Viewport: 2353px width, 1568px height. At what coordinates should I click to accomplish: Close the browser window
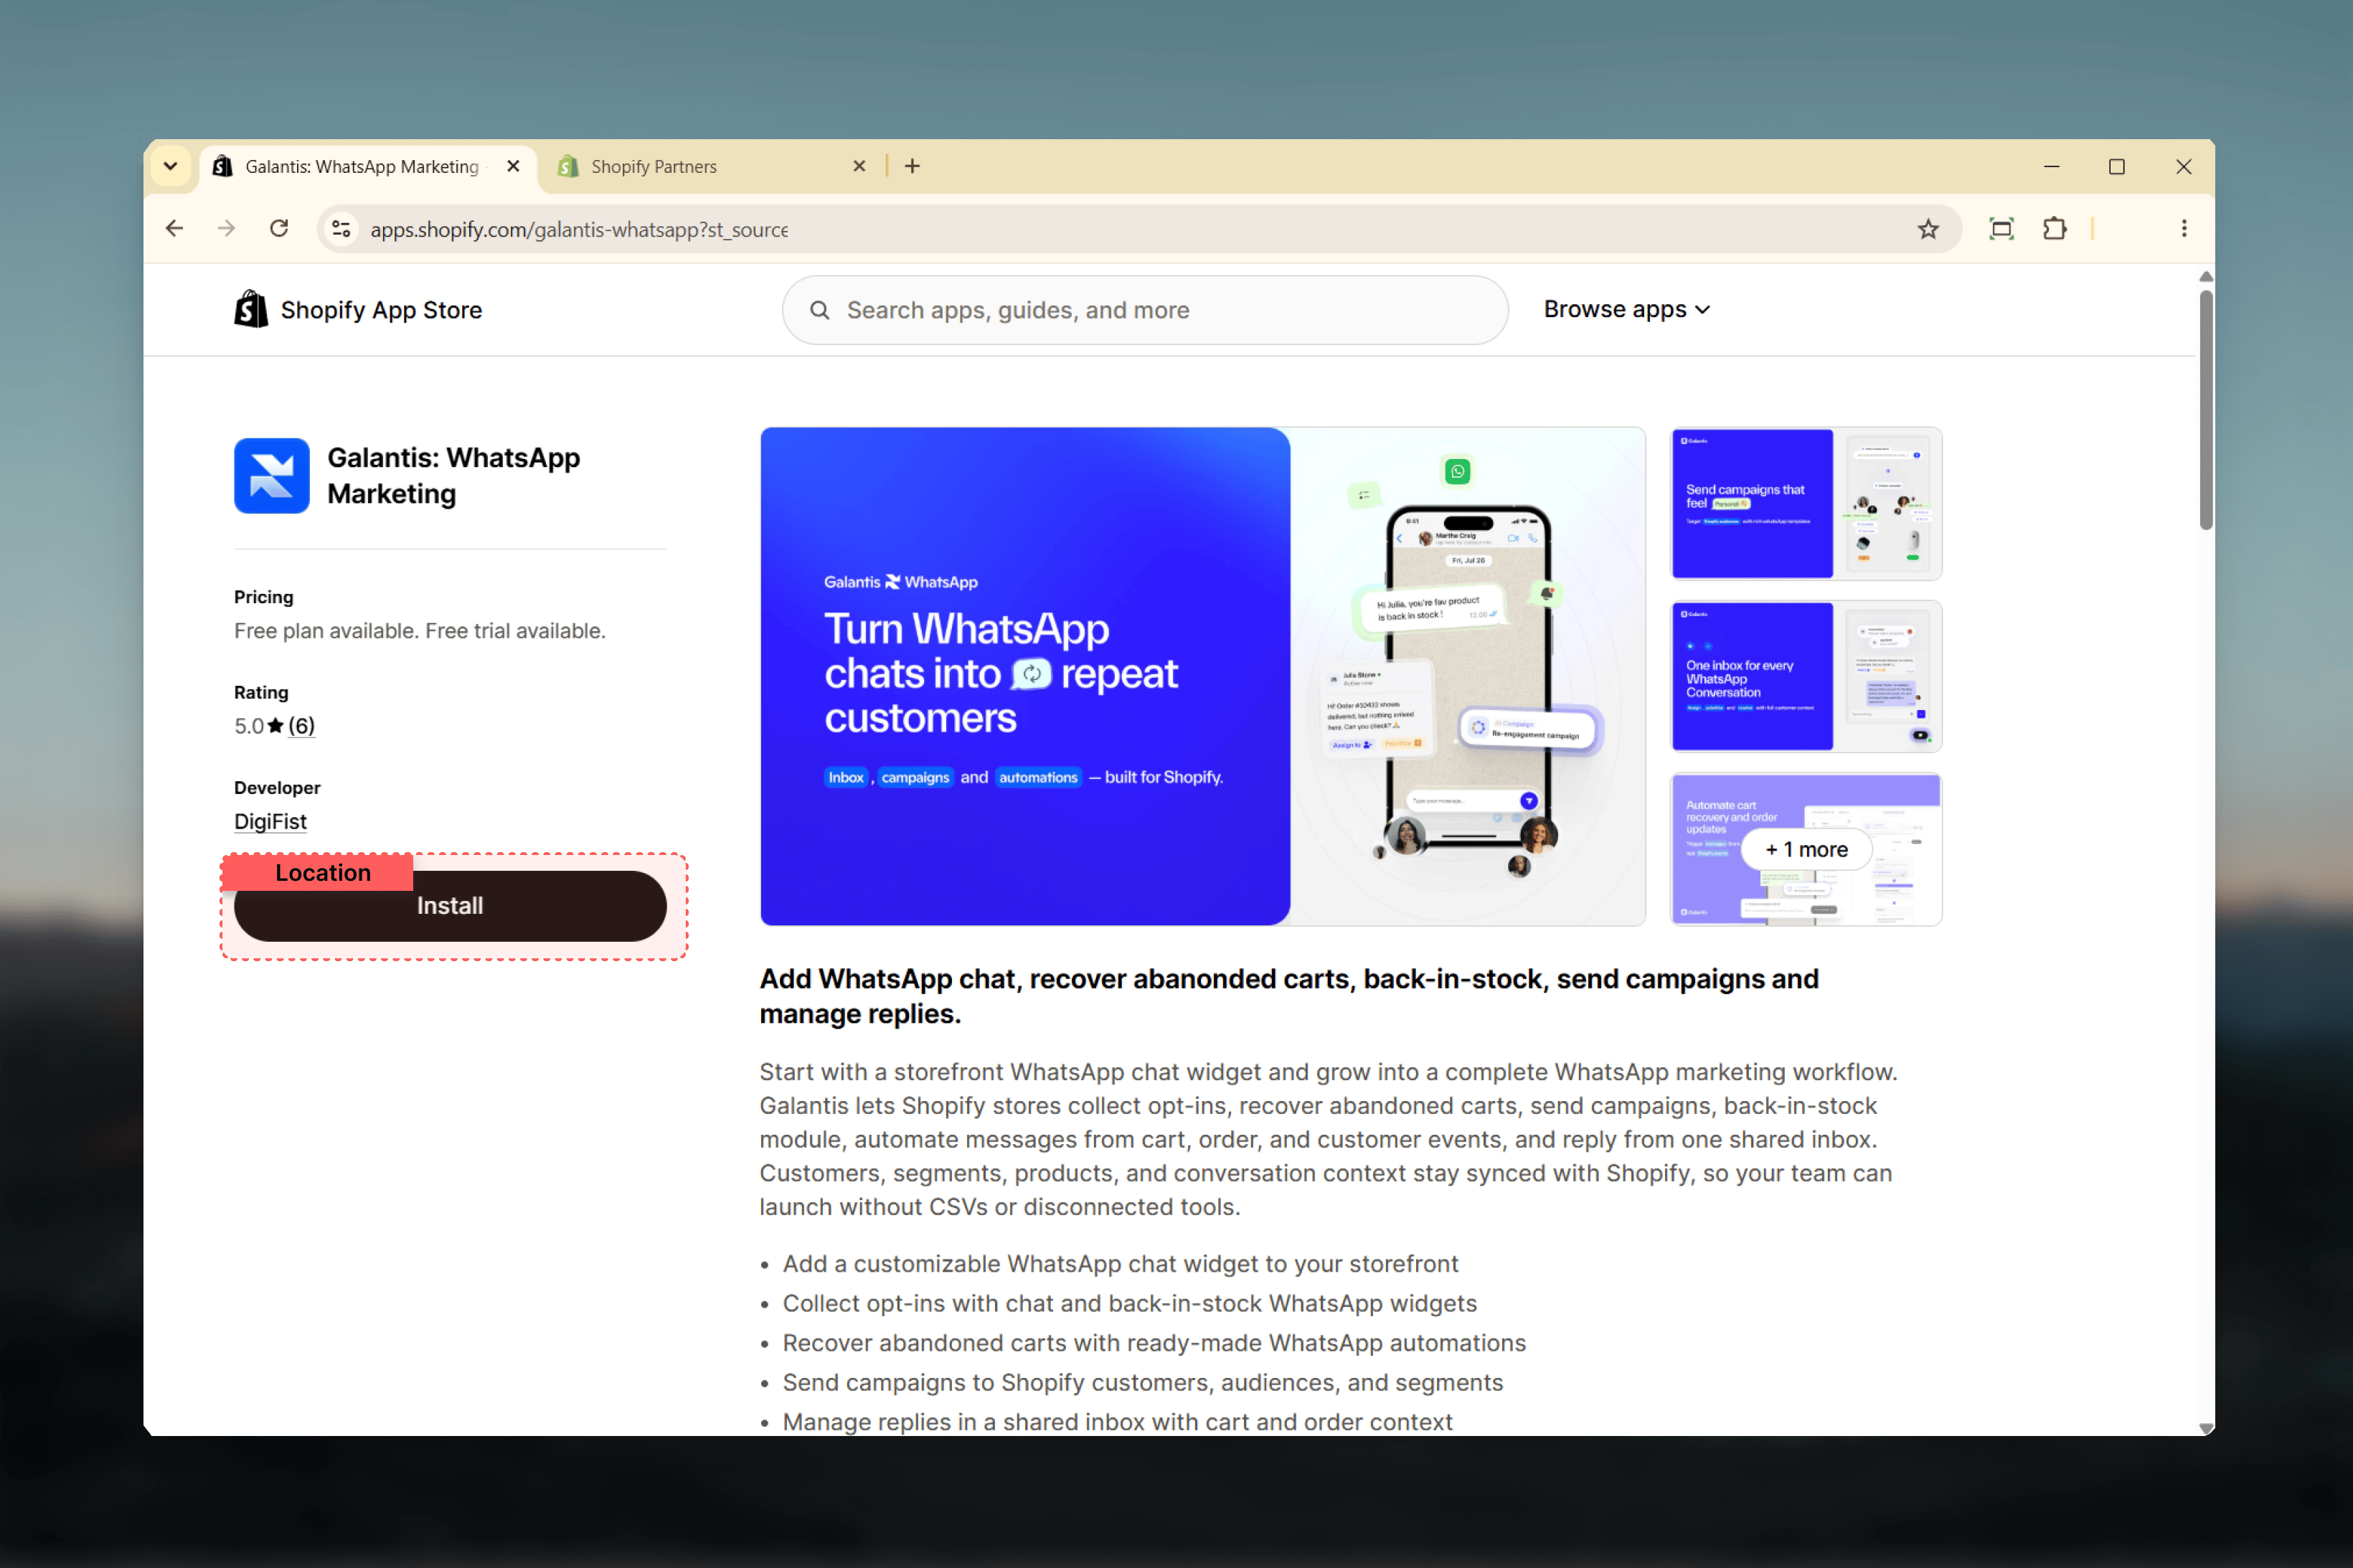click(2183, 166)
